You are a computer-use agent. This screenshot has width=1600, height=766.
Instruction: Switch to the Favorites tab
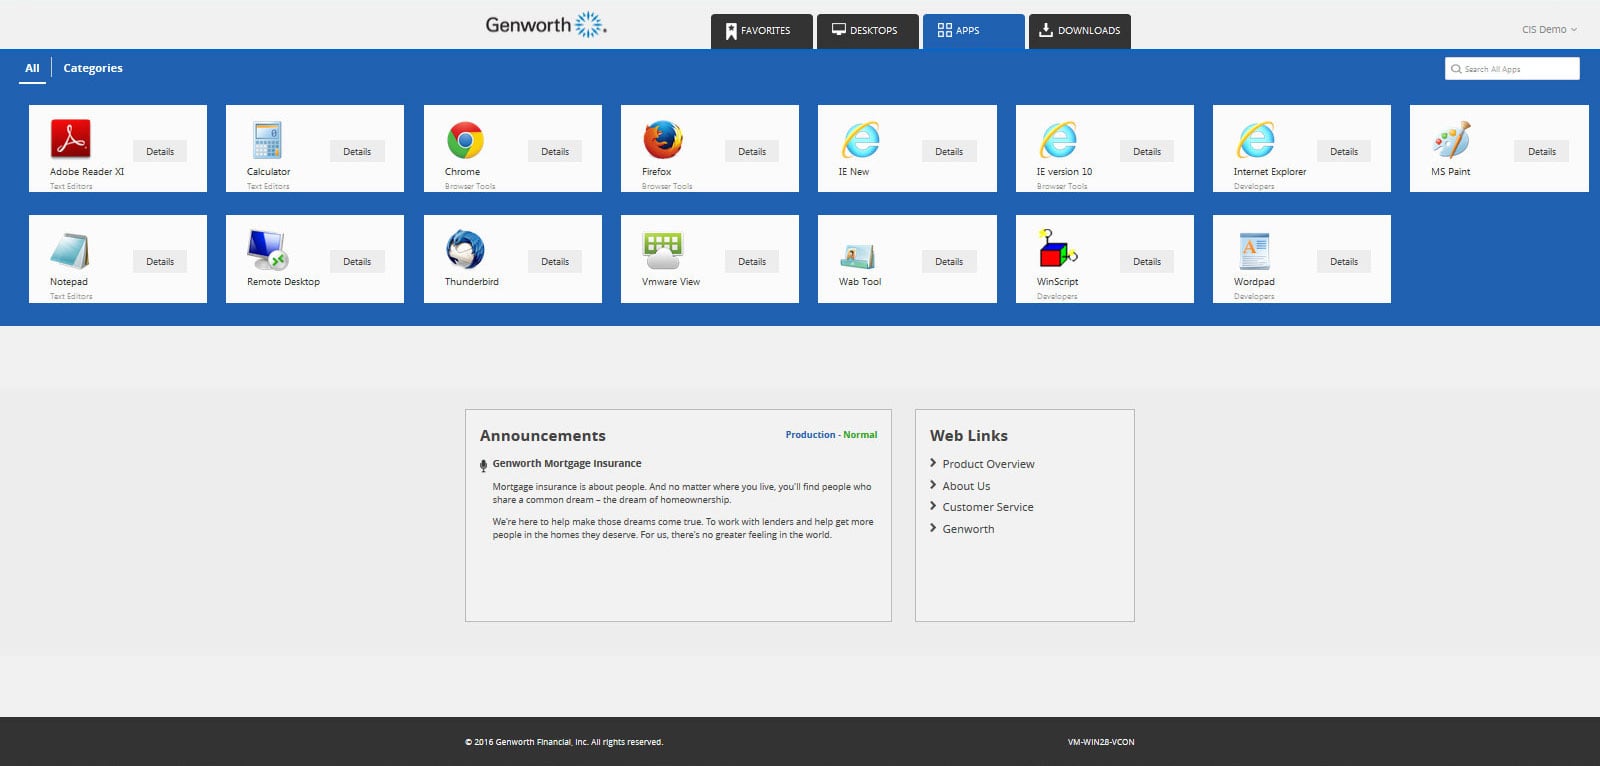[x=761, y=31]
